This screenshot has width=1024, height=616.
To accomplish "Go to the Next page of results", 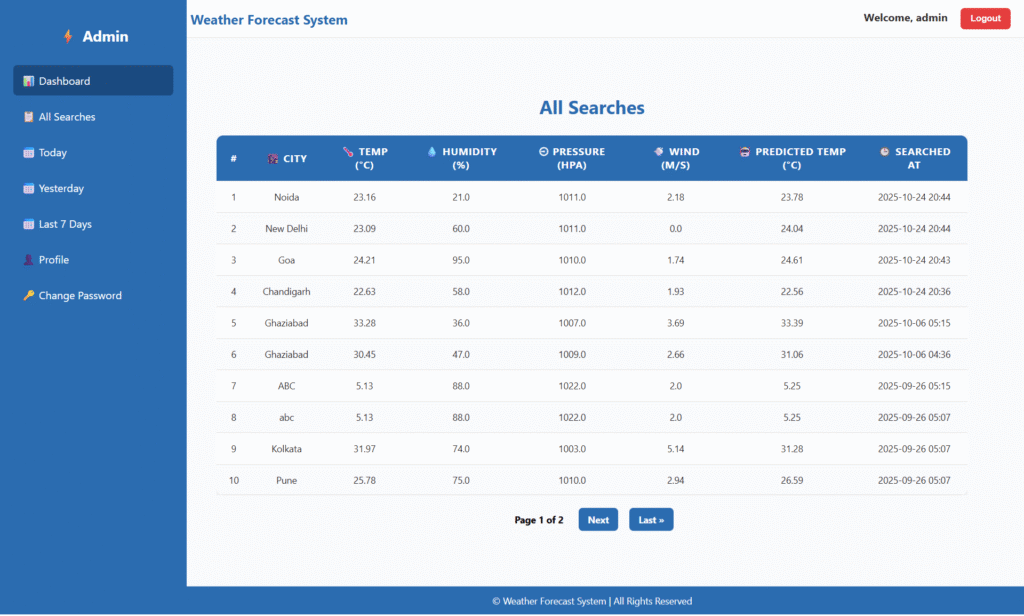I will (x=598, y=520).
